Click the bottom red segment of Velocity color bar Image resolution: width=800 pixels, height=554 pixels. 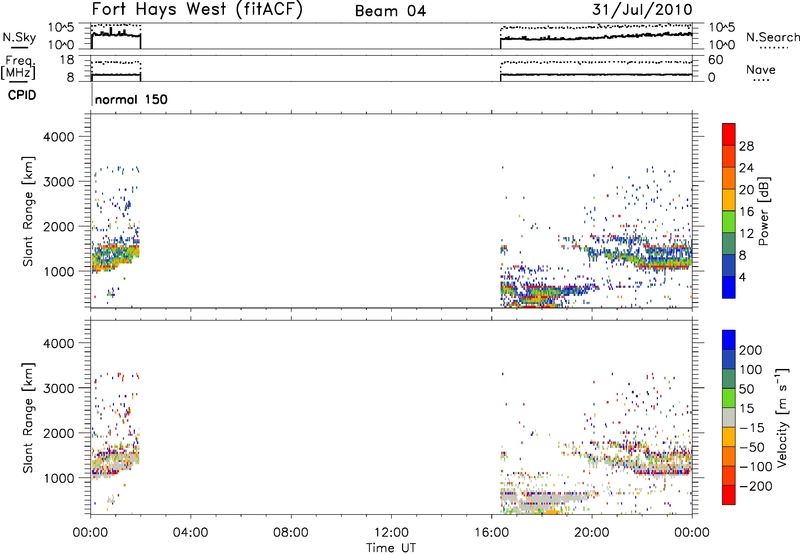(x=729, y=495)
